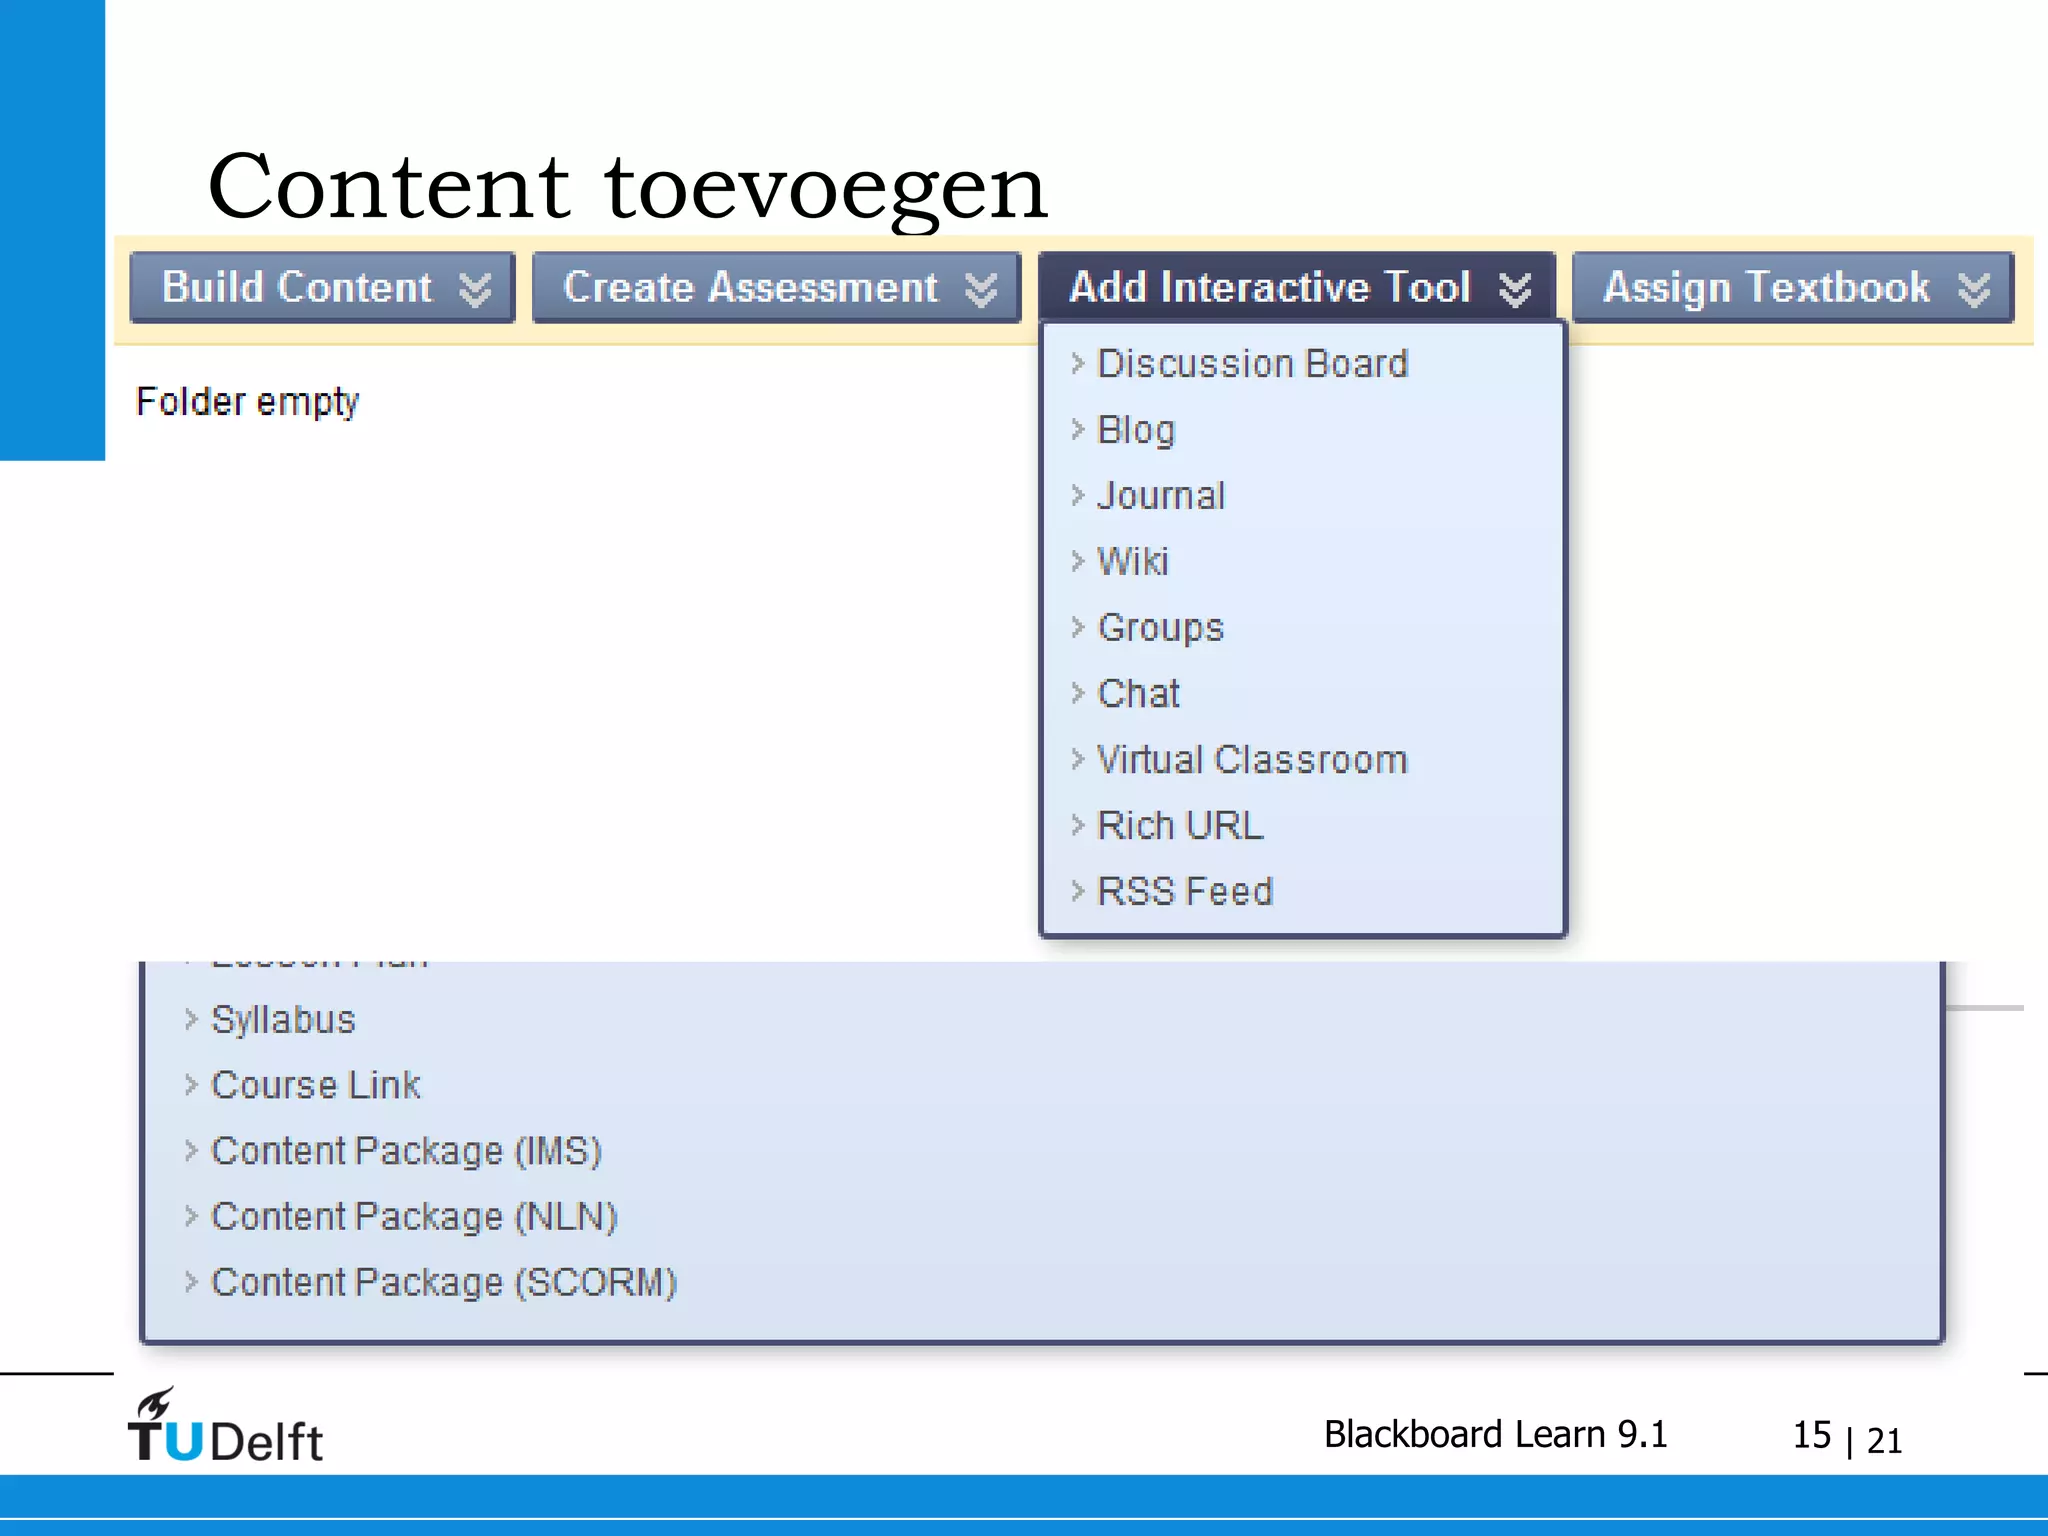Select Groups in the dropdown menu
Viewport: 2048px width, 1536px height.
(x=1161, y=628)
